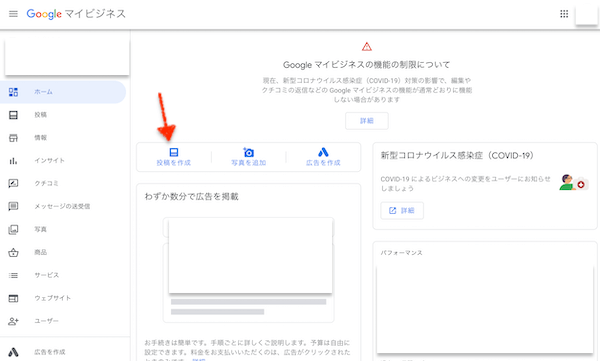Click the performance chart area
The image size is (600, 361).
point(485,309)
